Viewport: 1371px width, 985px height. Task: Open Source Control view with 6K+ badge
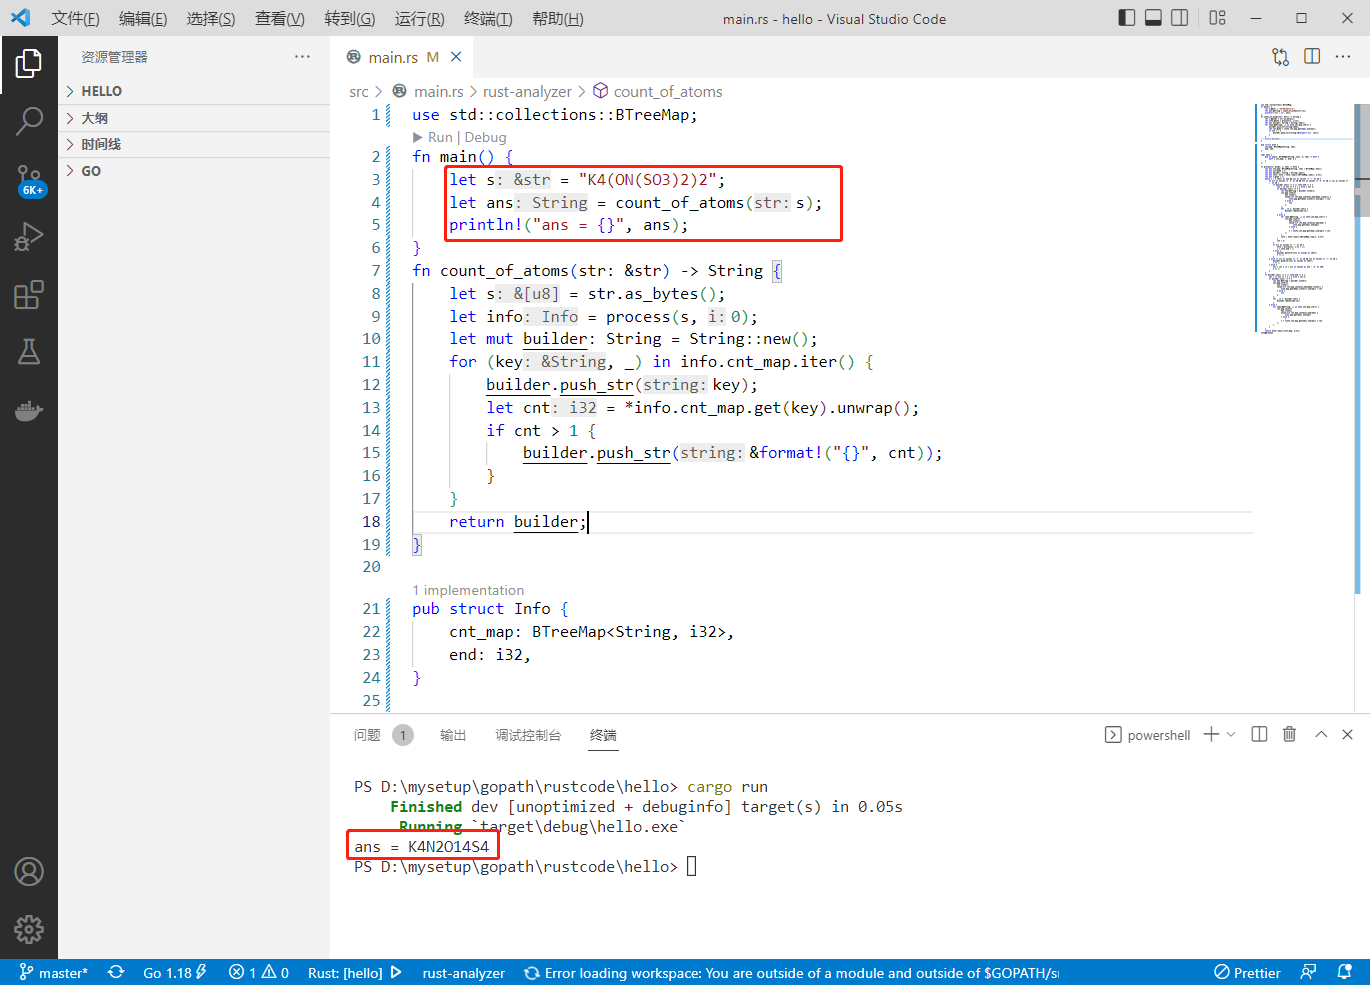click(x=30, y=181)
